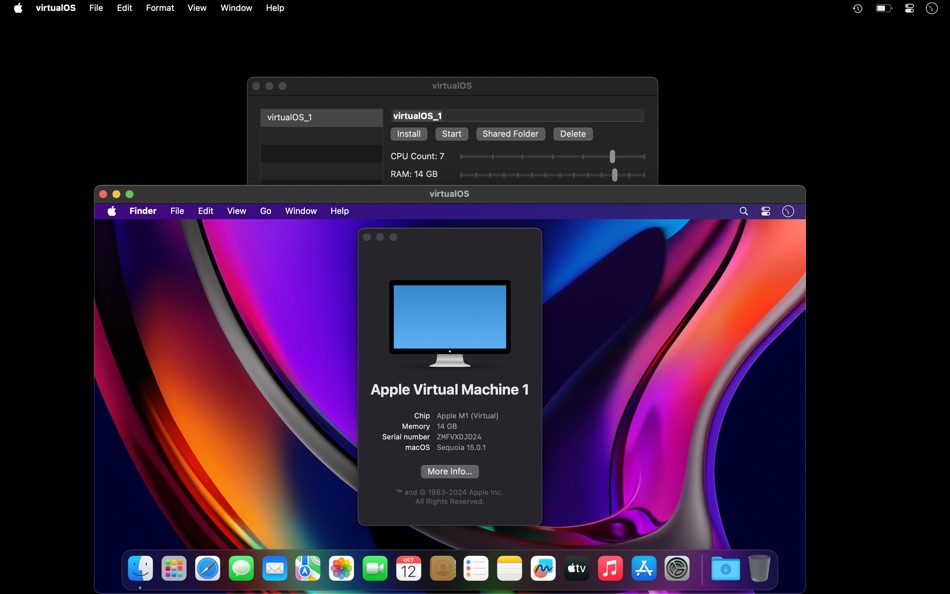Screen dimensions: 950x594
Task: Open Notes in the VM dock
Action: click(x=509, y=569)
